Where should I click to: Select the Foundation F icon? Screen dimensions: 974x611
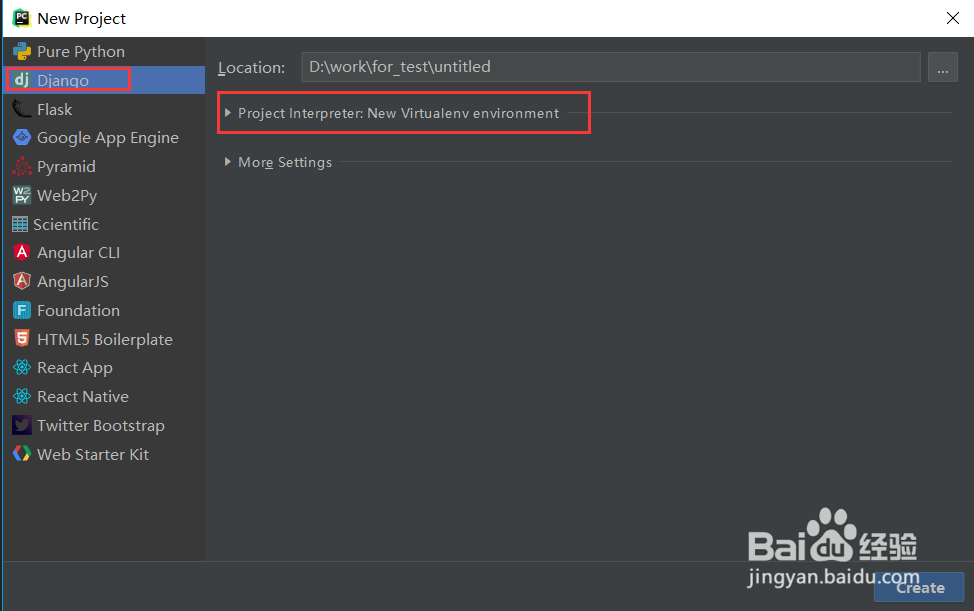pyautogui.click(x=22, y=310)
